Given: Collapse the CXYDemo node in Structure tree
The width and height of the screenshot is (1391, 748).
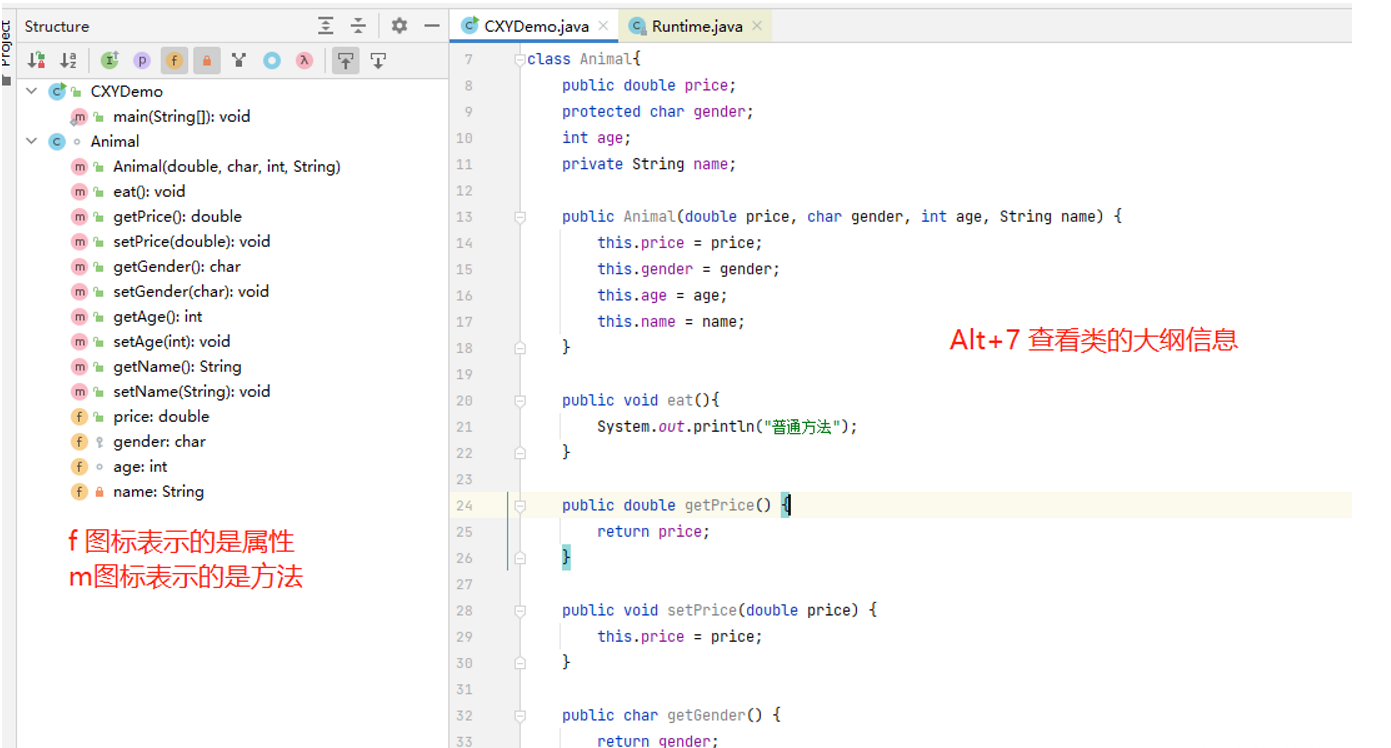Looking at the screenshot, I should point(32,91).
